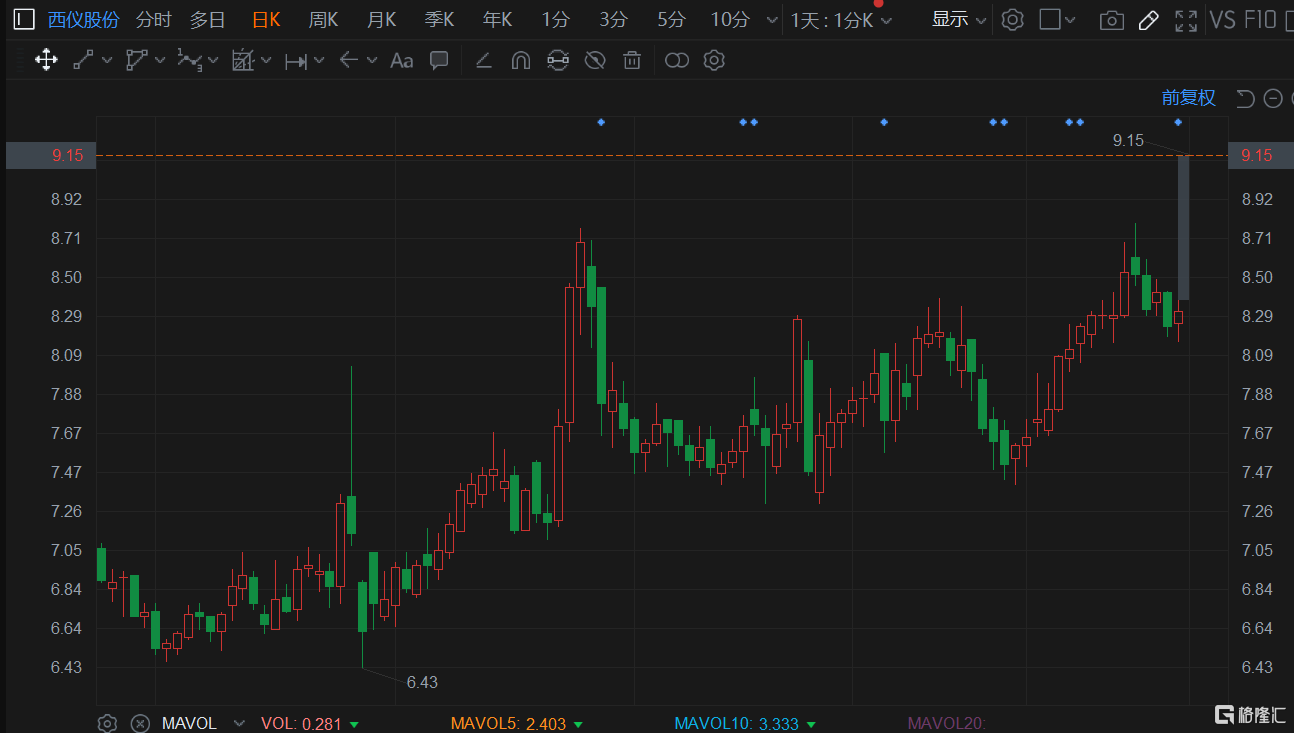Enter fullscreen chart mode

pos(1186,20)
